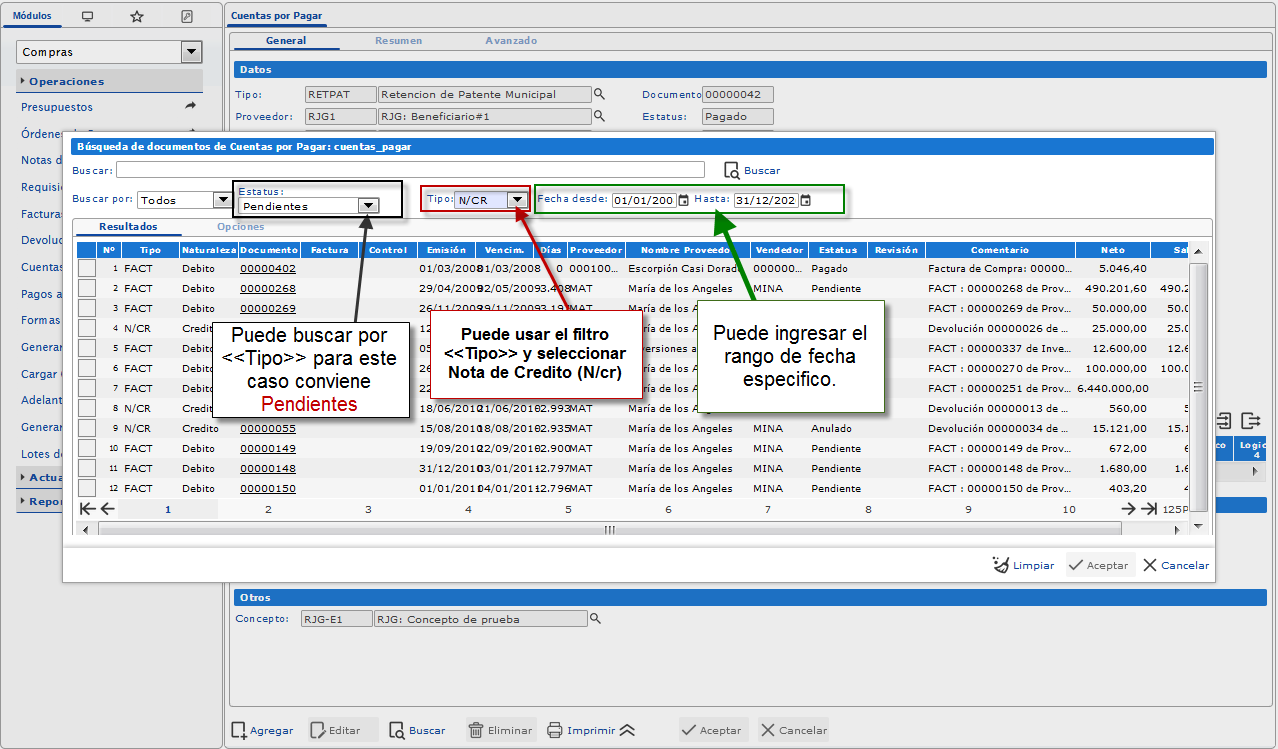
Task: Open the Estatus dropdown showing Pendientes
Action: point(369,205)
